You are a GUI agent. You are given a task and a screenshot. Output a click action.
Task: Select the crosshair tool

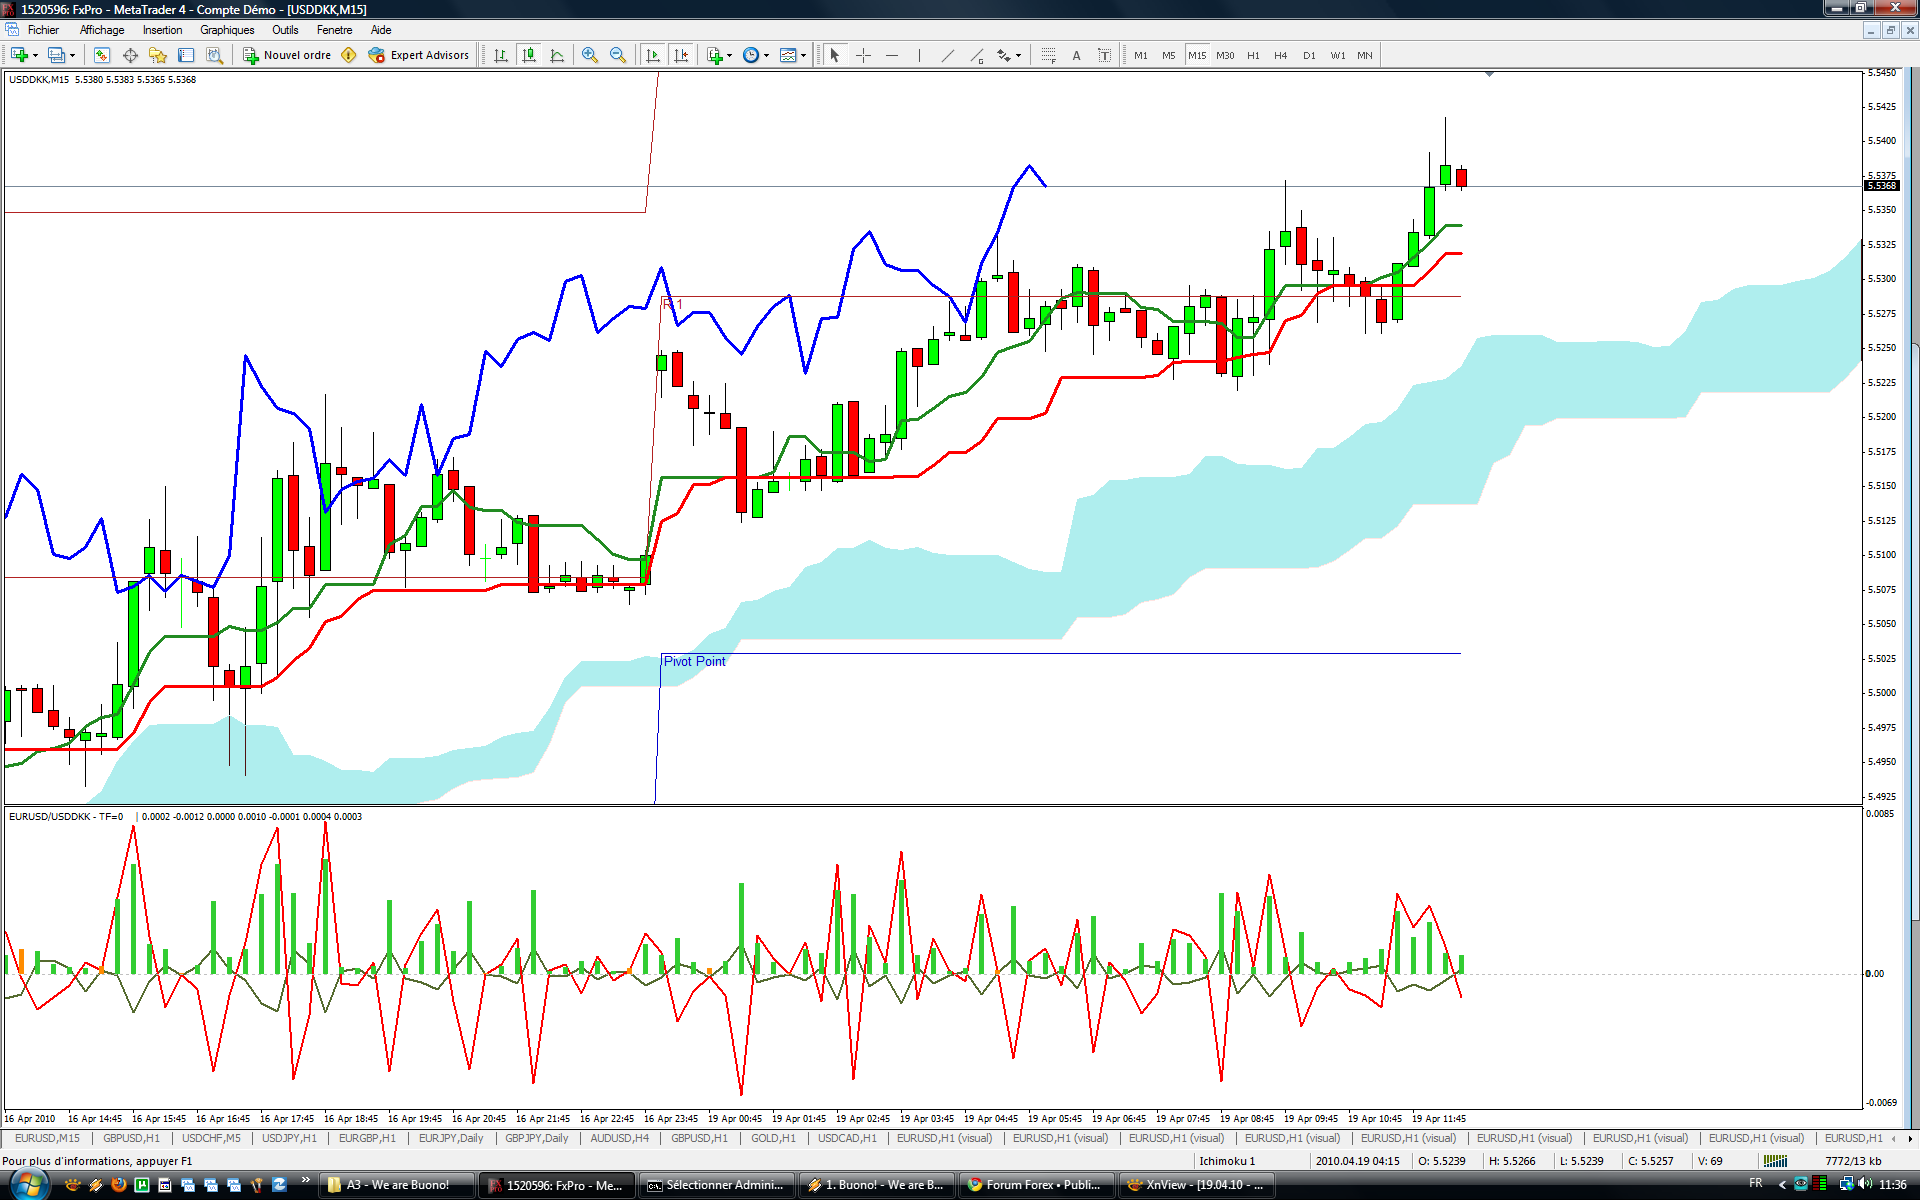pos(864,56)
